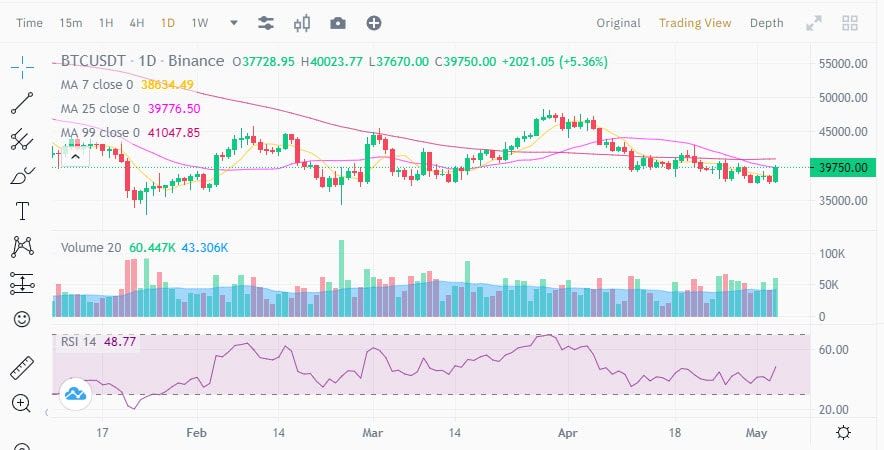Toggle fullscreen chart mode
884x450 pixels.
[814, 23]
